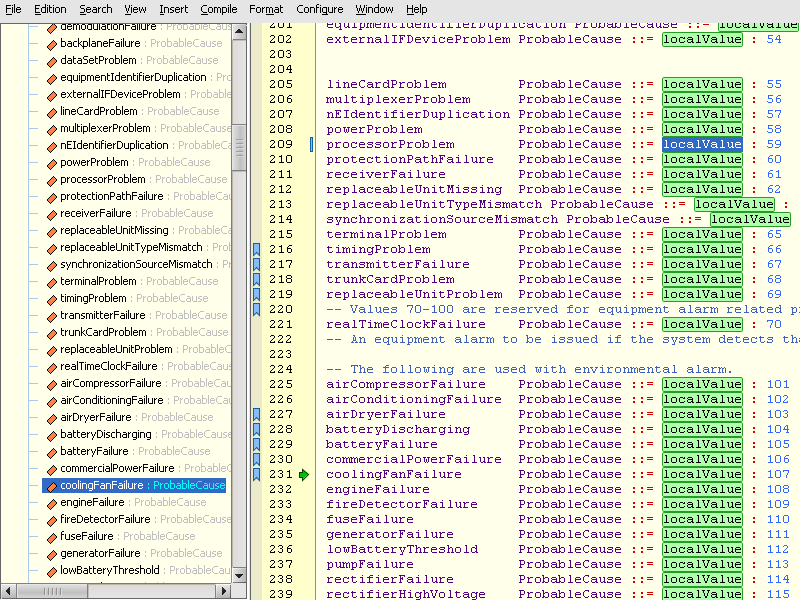800x600 pixels.
Task: Click diamond icon next to protectionPathFailure
Action: (x=52, y=198)
